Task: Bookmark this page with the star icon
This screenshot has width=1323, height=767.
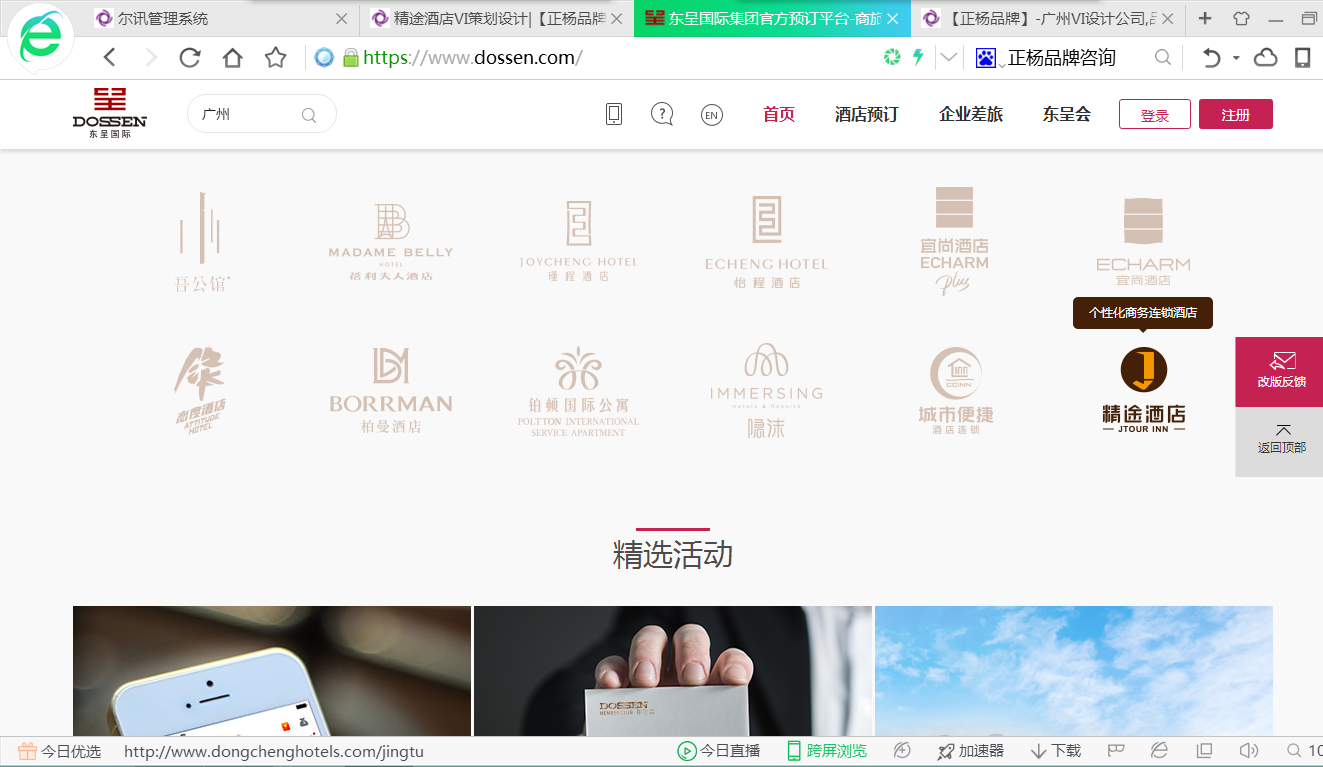Action: coord(276,58)
